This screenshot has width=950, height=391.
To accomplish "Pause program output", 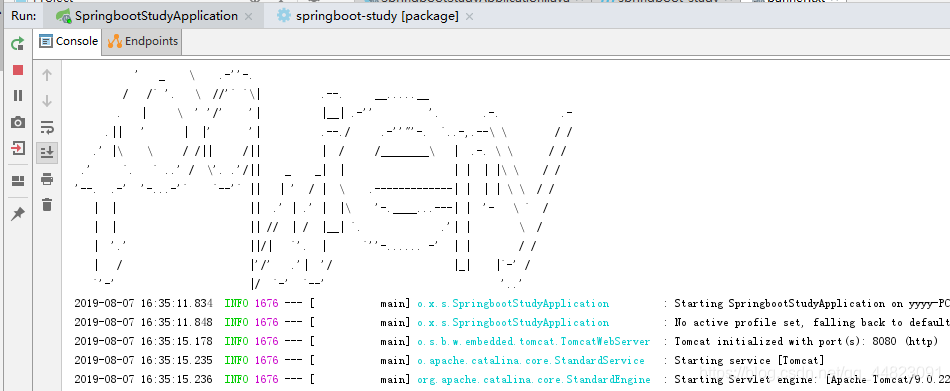I will pyautogui.click(x=18, y=96).
